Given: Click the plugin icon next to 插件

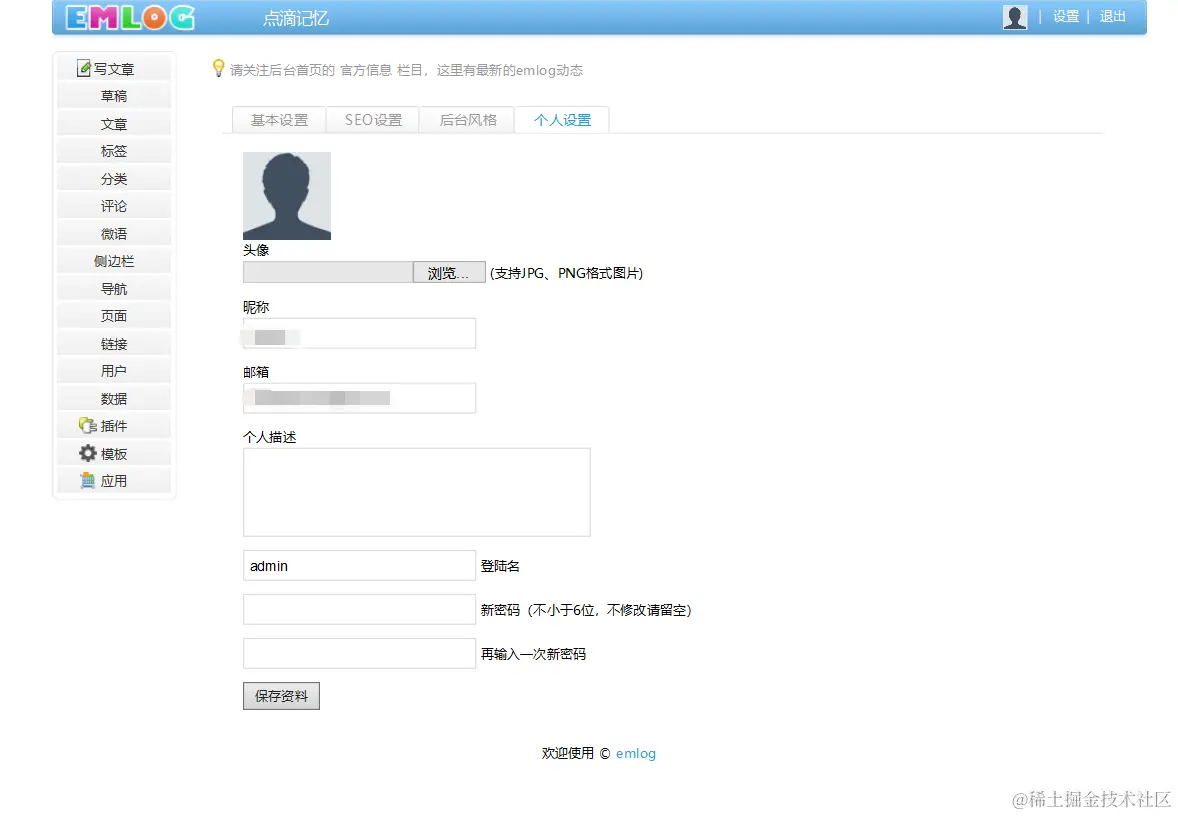Looking at the screenshot, I should coord(86,425).
